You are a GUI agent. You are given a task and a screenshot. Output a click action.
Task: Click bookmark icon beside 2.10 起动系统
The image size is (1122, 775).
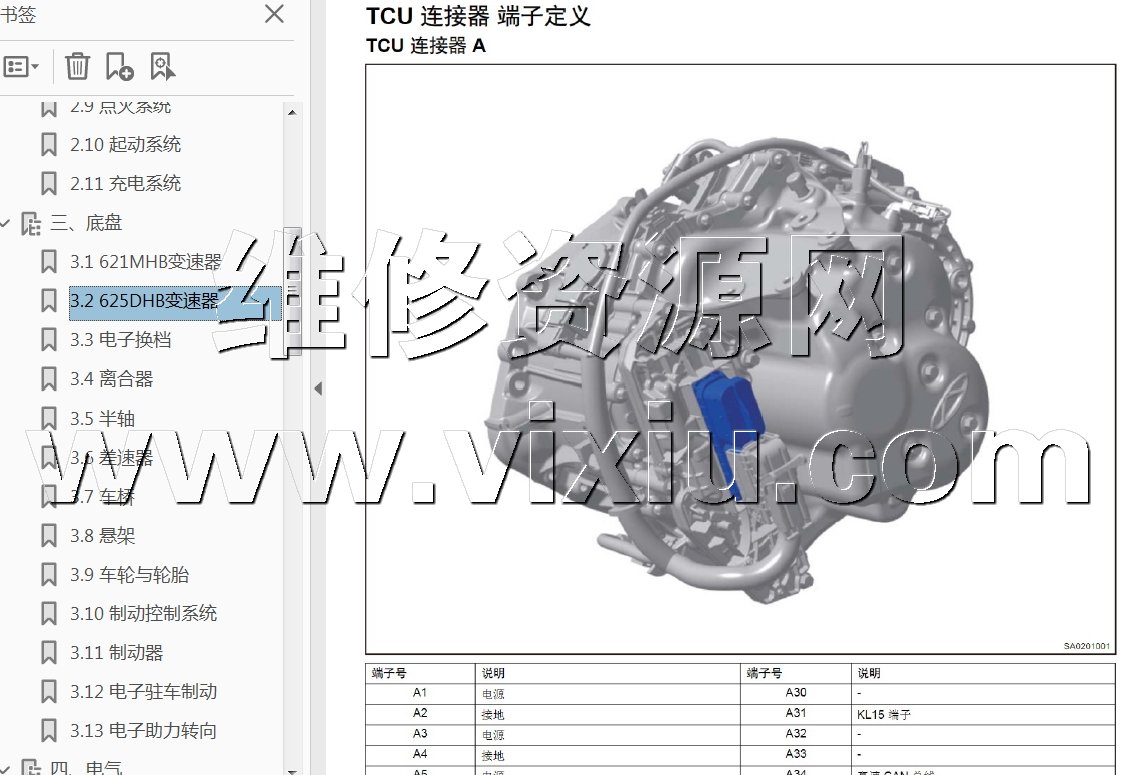pyautogui.click(x=48, y=145)
